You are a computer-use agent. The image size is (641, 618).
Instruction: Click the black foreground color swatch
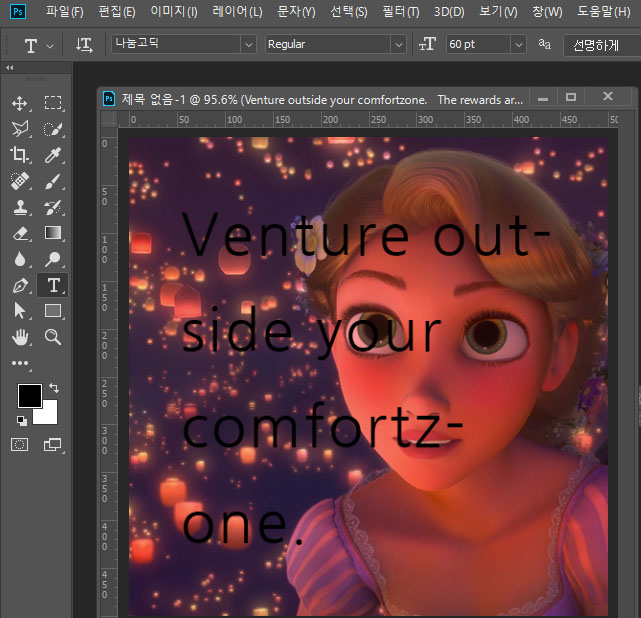[29, 395]
